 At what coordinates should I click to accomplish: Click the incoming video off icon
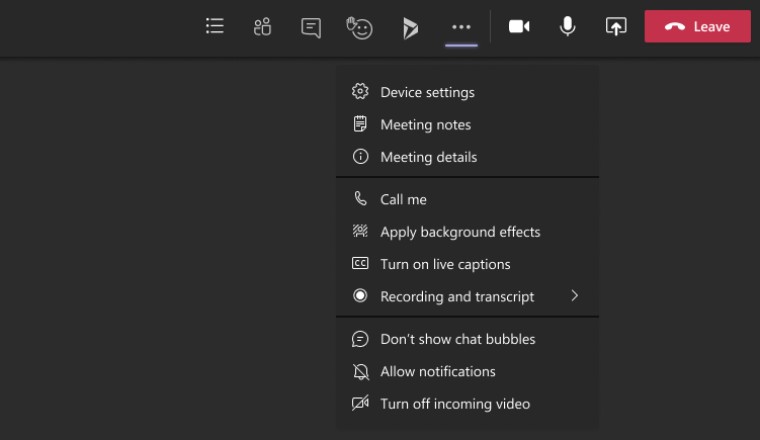[360, 403]
